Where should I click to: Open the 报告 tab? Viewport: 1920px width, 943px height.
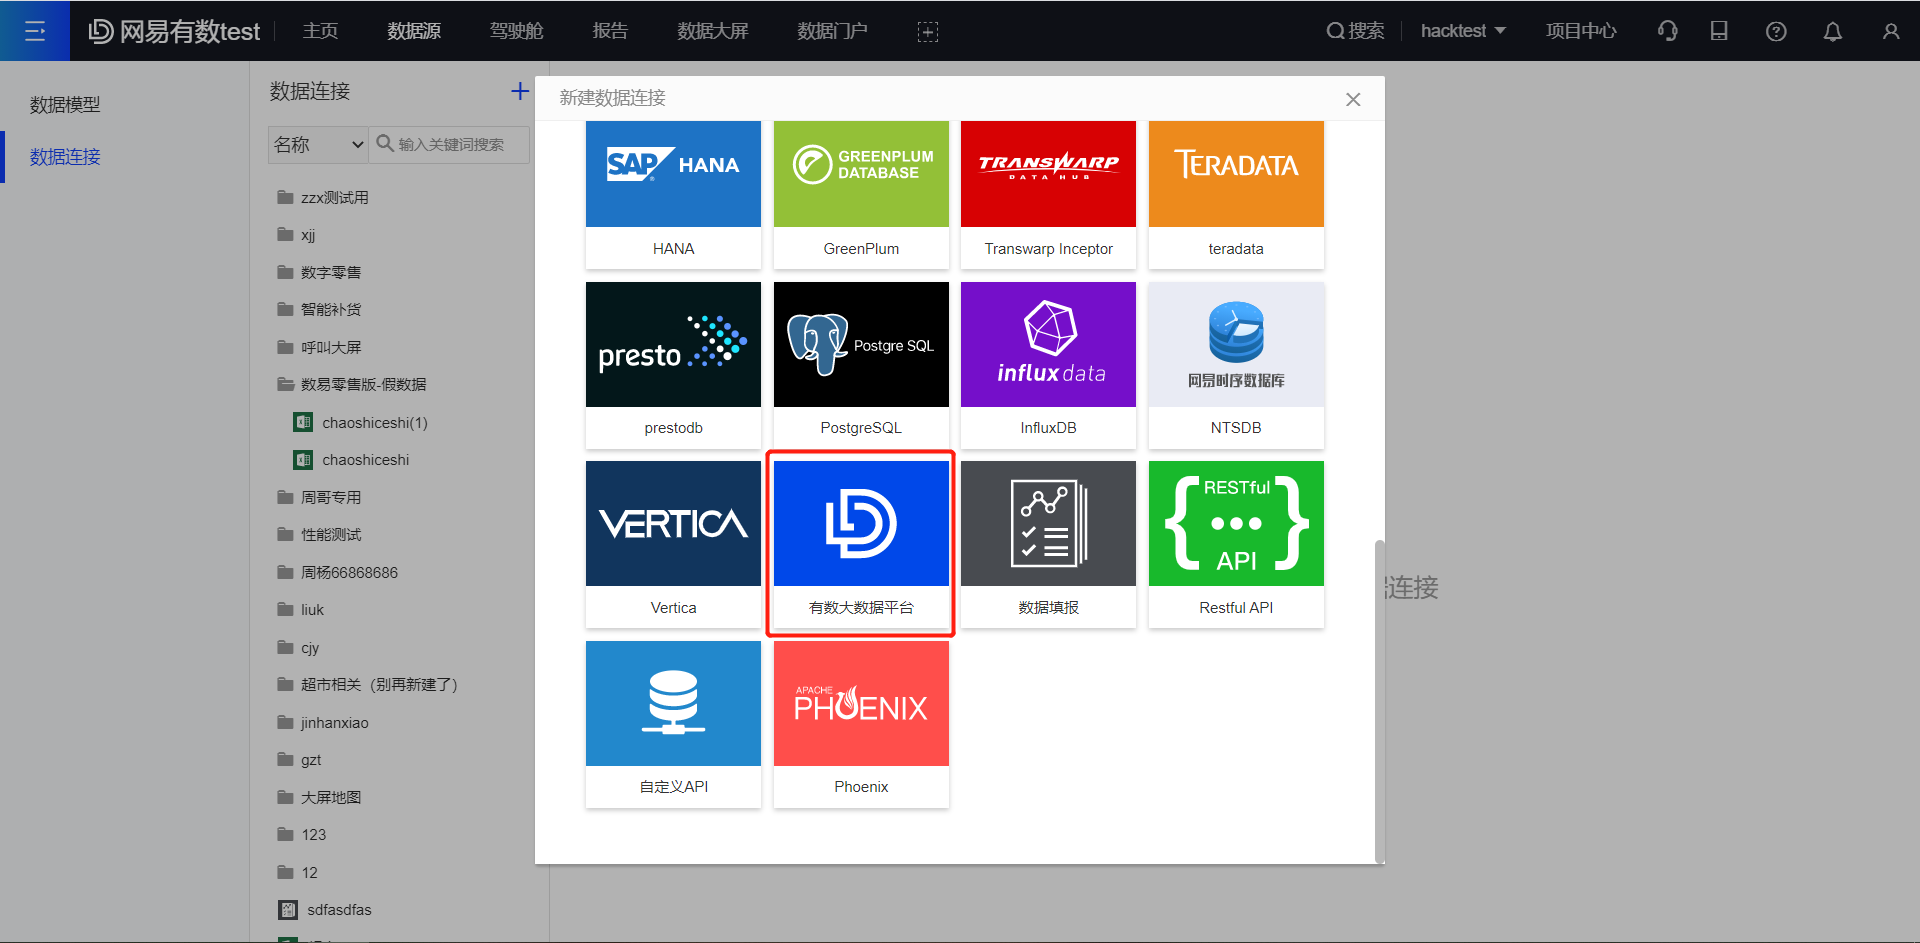tap(610, 31)
